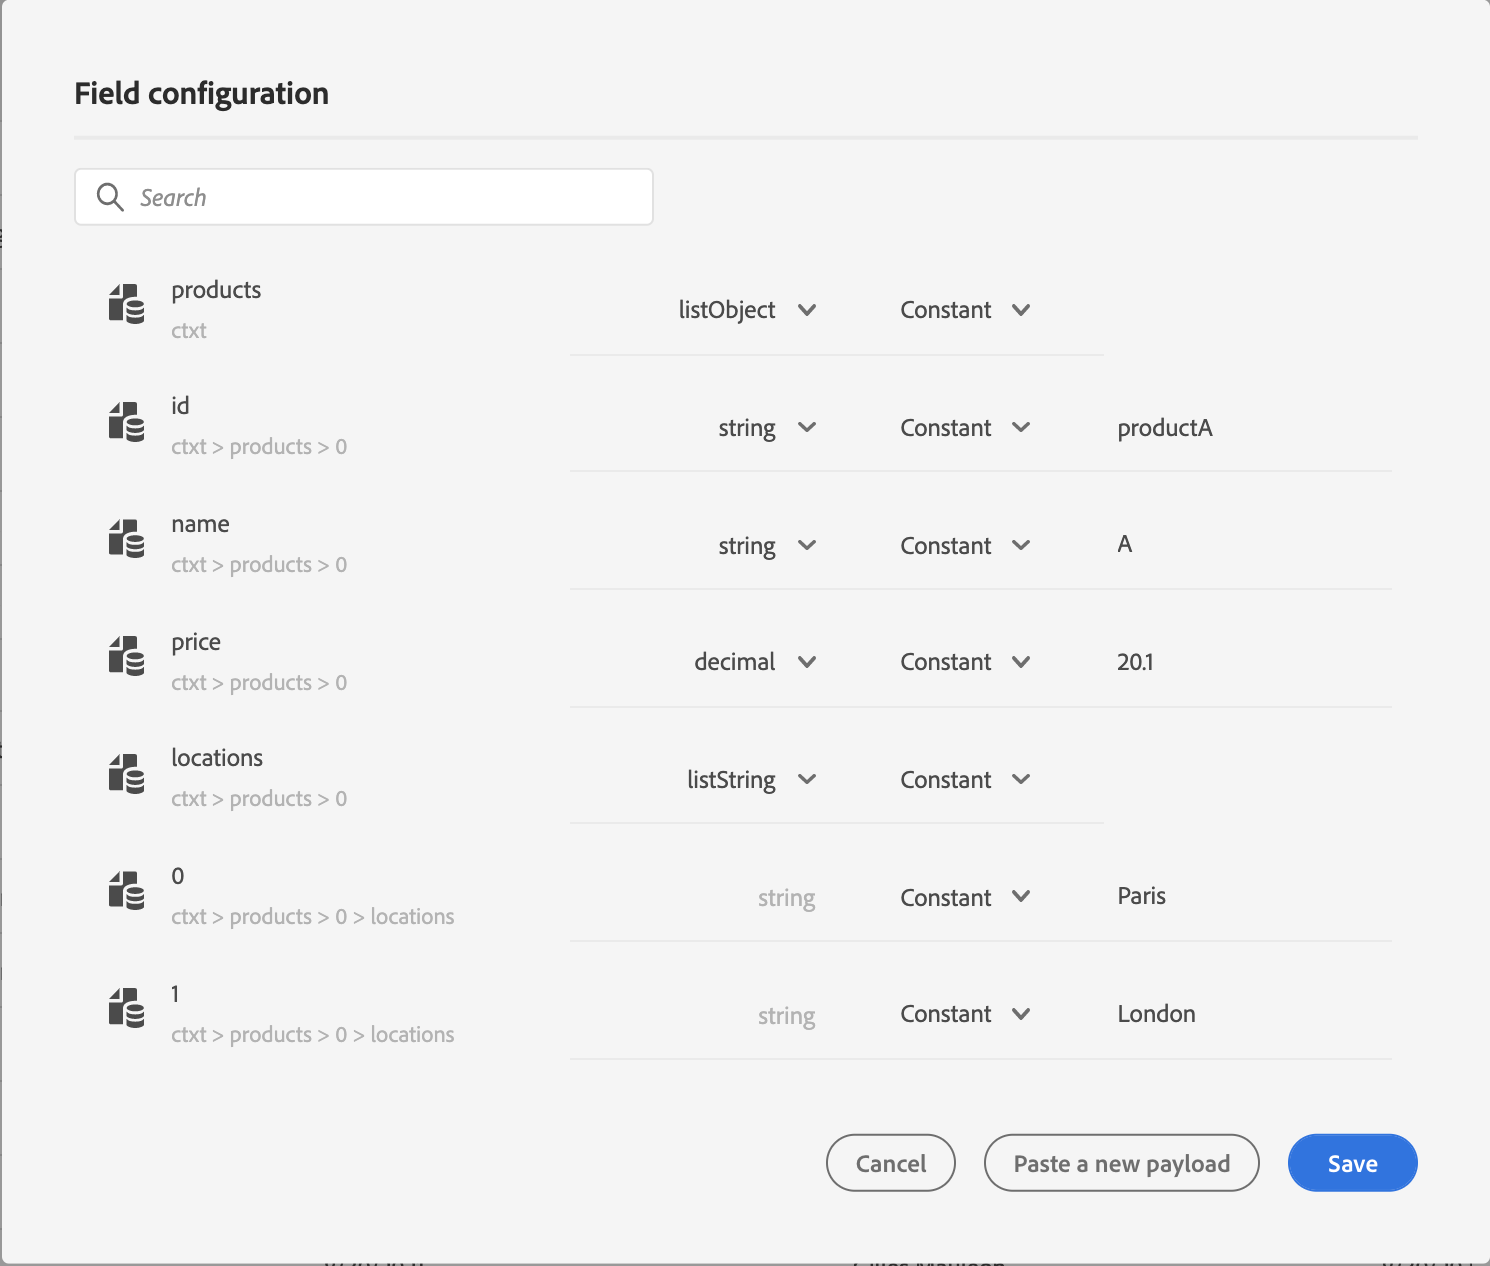1490x1266 pixels.
Task: Open the Constant dropdown for the id field
Action: (1020, 428)
